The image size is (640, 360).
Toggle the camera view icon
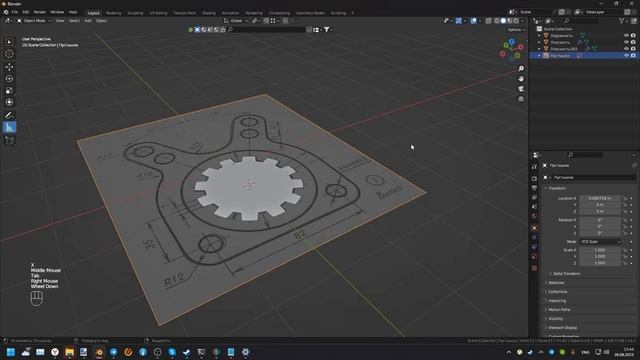click(521, 89)
